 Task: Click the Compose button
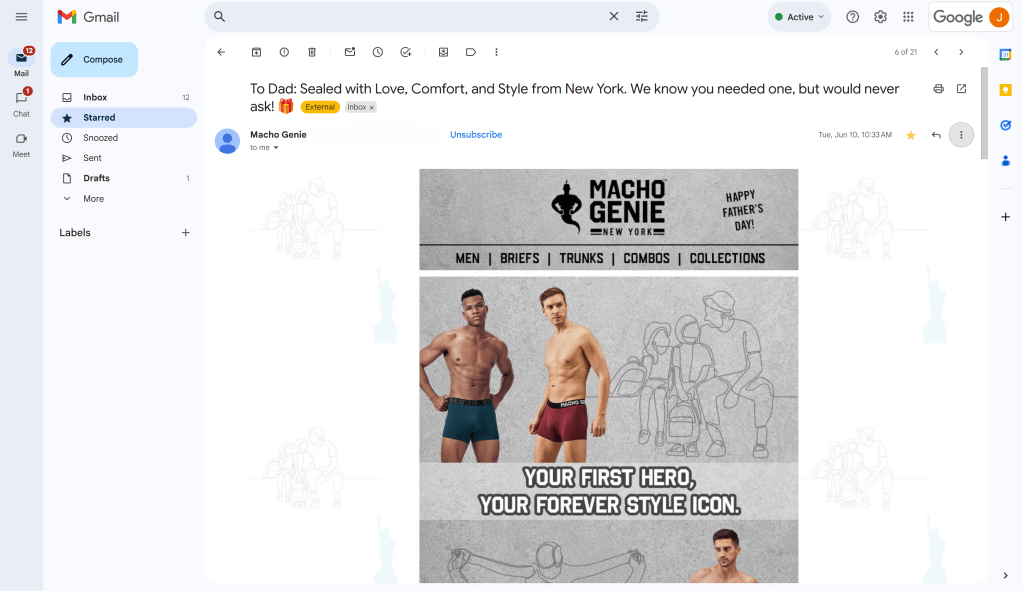pos(94,60)
